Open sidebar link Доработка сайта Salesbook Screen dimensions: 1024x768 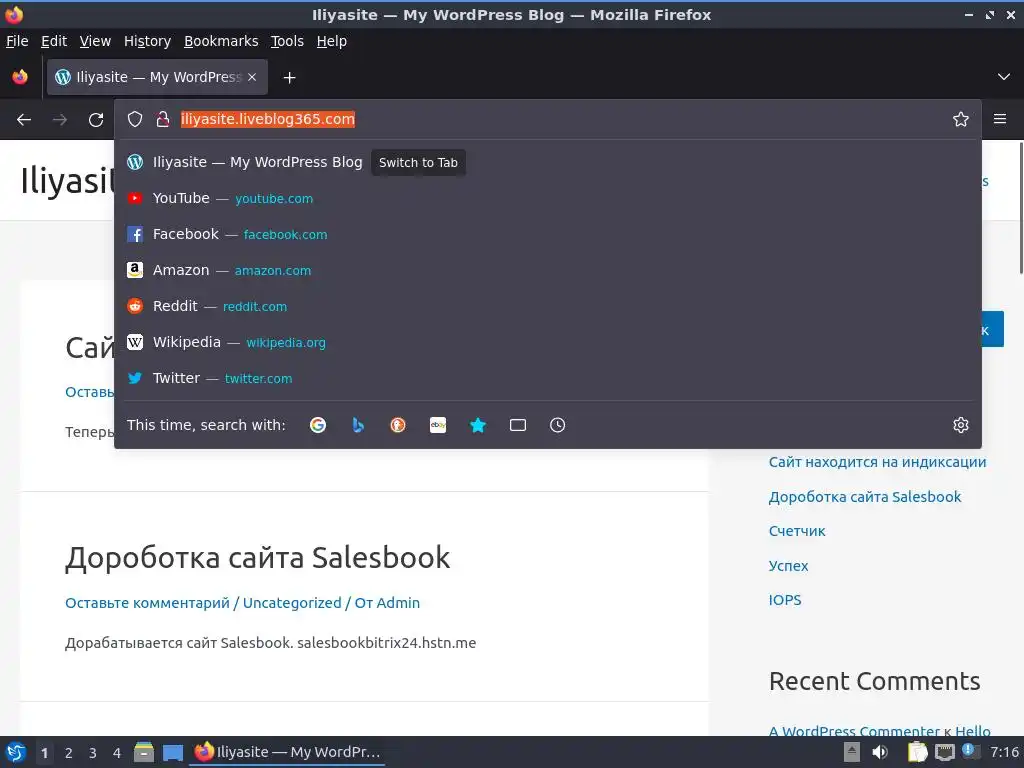click(865, 497)
